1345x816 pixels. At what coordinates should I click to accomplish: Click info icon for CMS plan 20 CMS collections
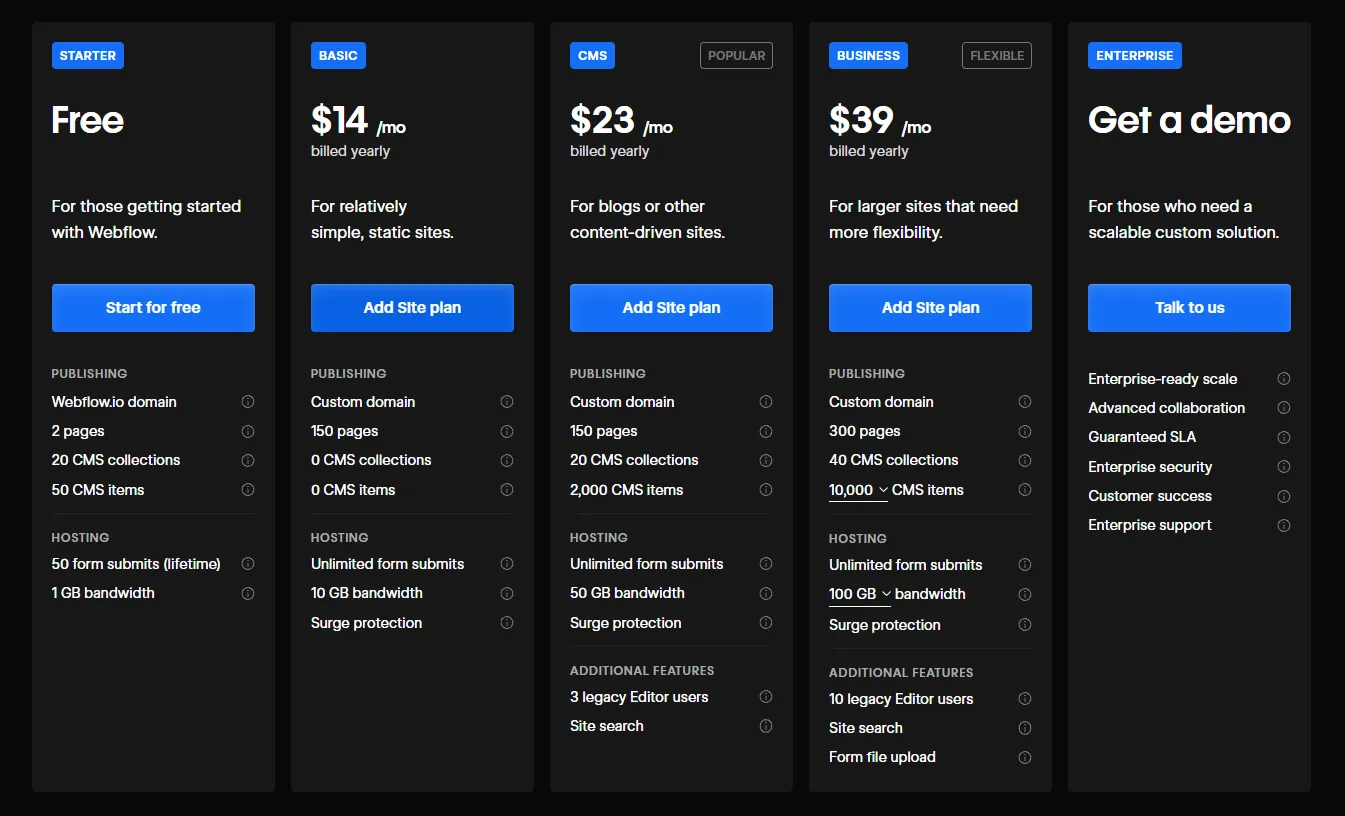click(x=766, y=460)
